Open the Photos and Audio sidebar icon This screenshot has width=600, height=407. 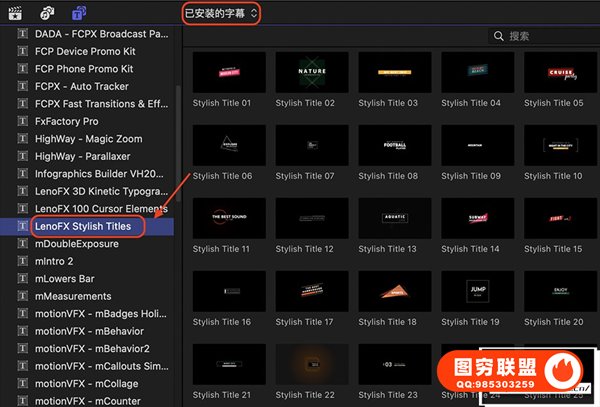pos(47,13)
